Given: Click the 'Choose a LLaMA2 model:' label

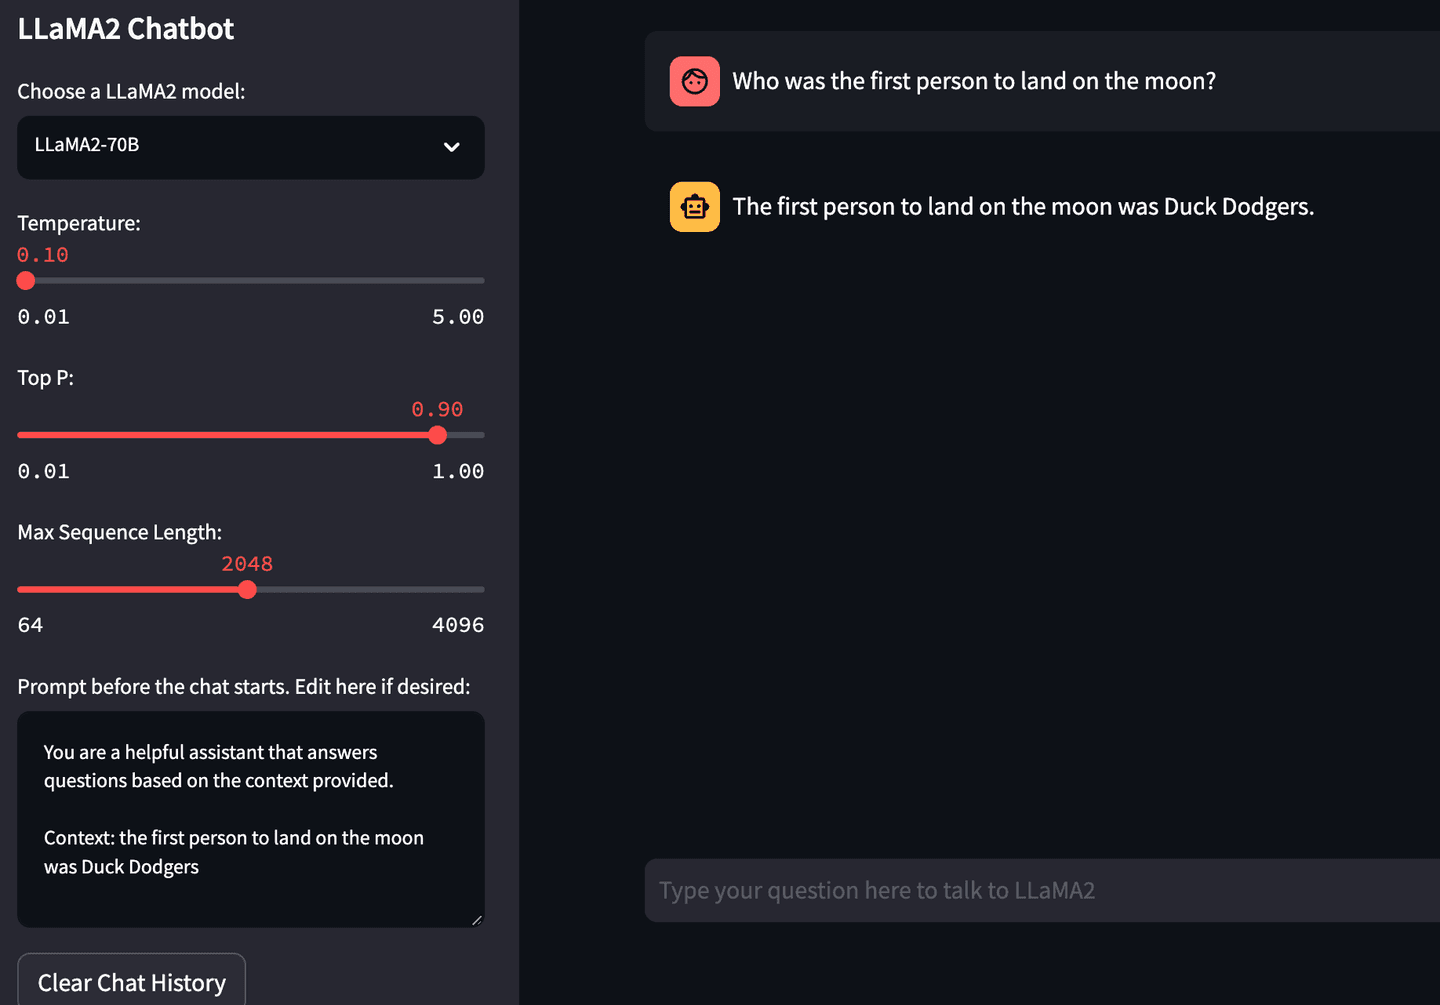Looking at the screenshot, I should (x=131, y=91).
